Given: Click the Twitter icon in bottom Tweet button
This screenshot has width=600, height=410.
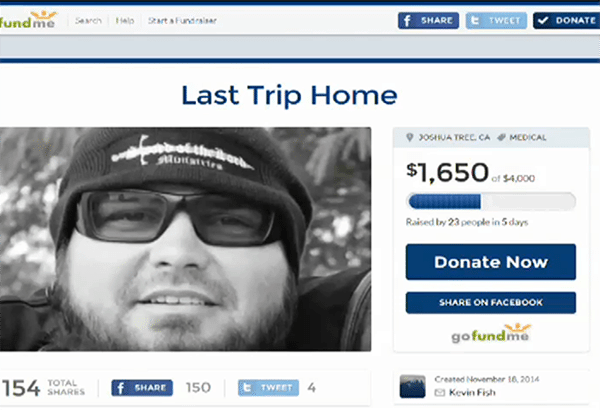Looking at the screenshot, I should 247,388.
